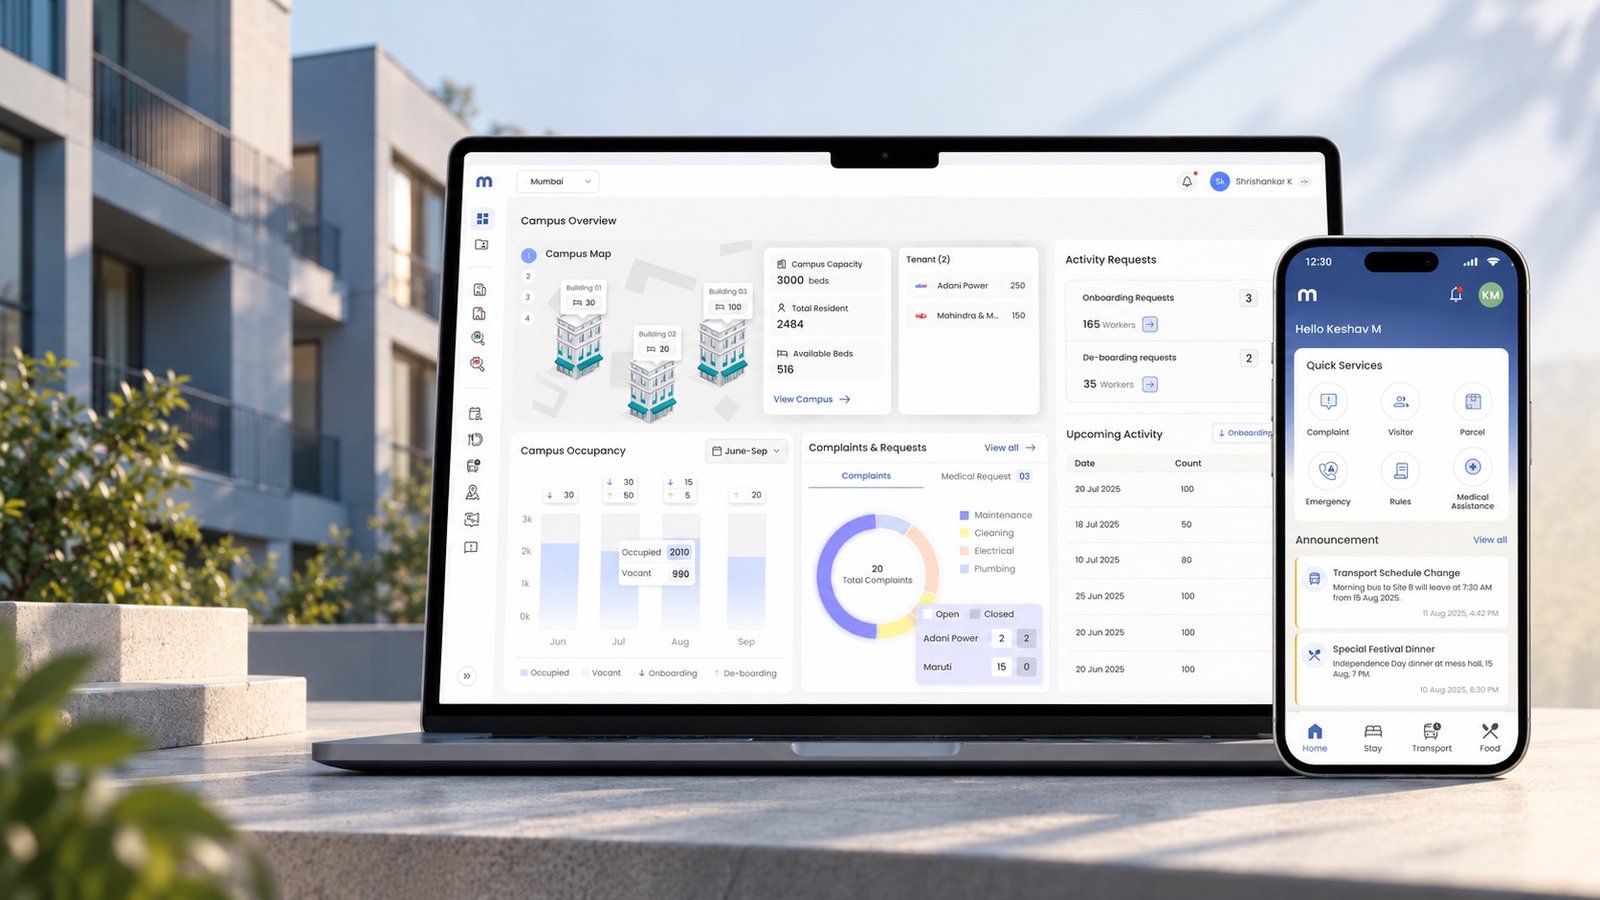The image size is (1600, 900).
Task: Tap the KM profile avatar on phone
Action: pyautogui.click(x=1490, y=295)
